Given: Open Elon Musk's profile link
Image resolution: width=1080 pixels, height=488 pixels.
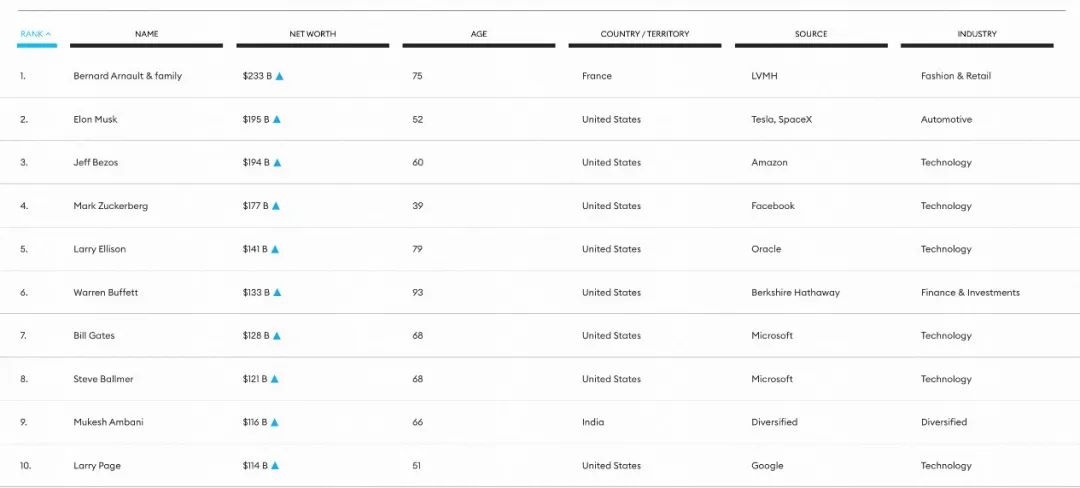Looking at the screenshot, I should click(x=95, y=119).
